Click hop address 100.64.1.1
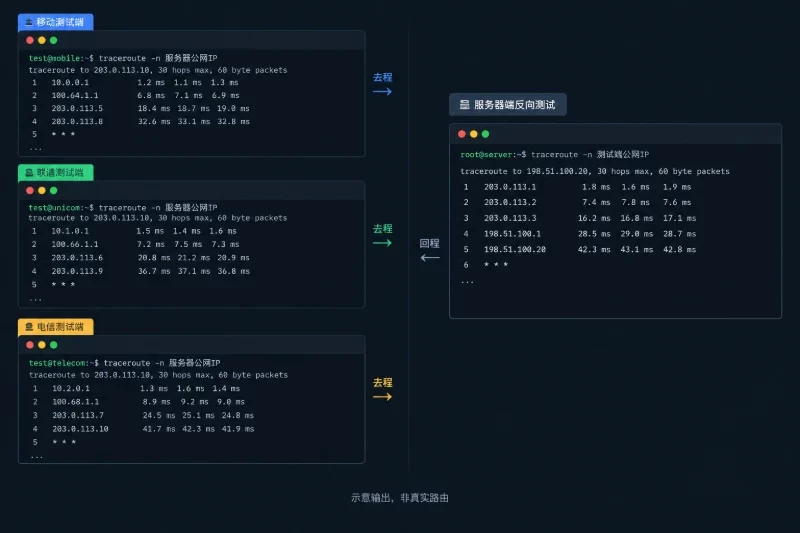Viewport: 800px width, 533px height. click(x=75, y=95)
